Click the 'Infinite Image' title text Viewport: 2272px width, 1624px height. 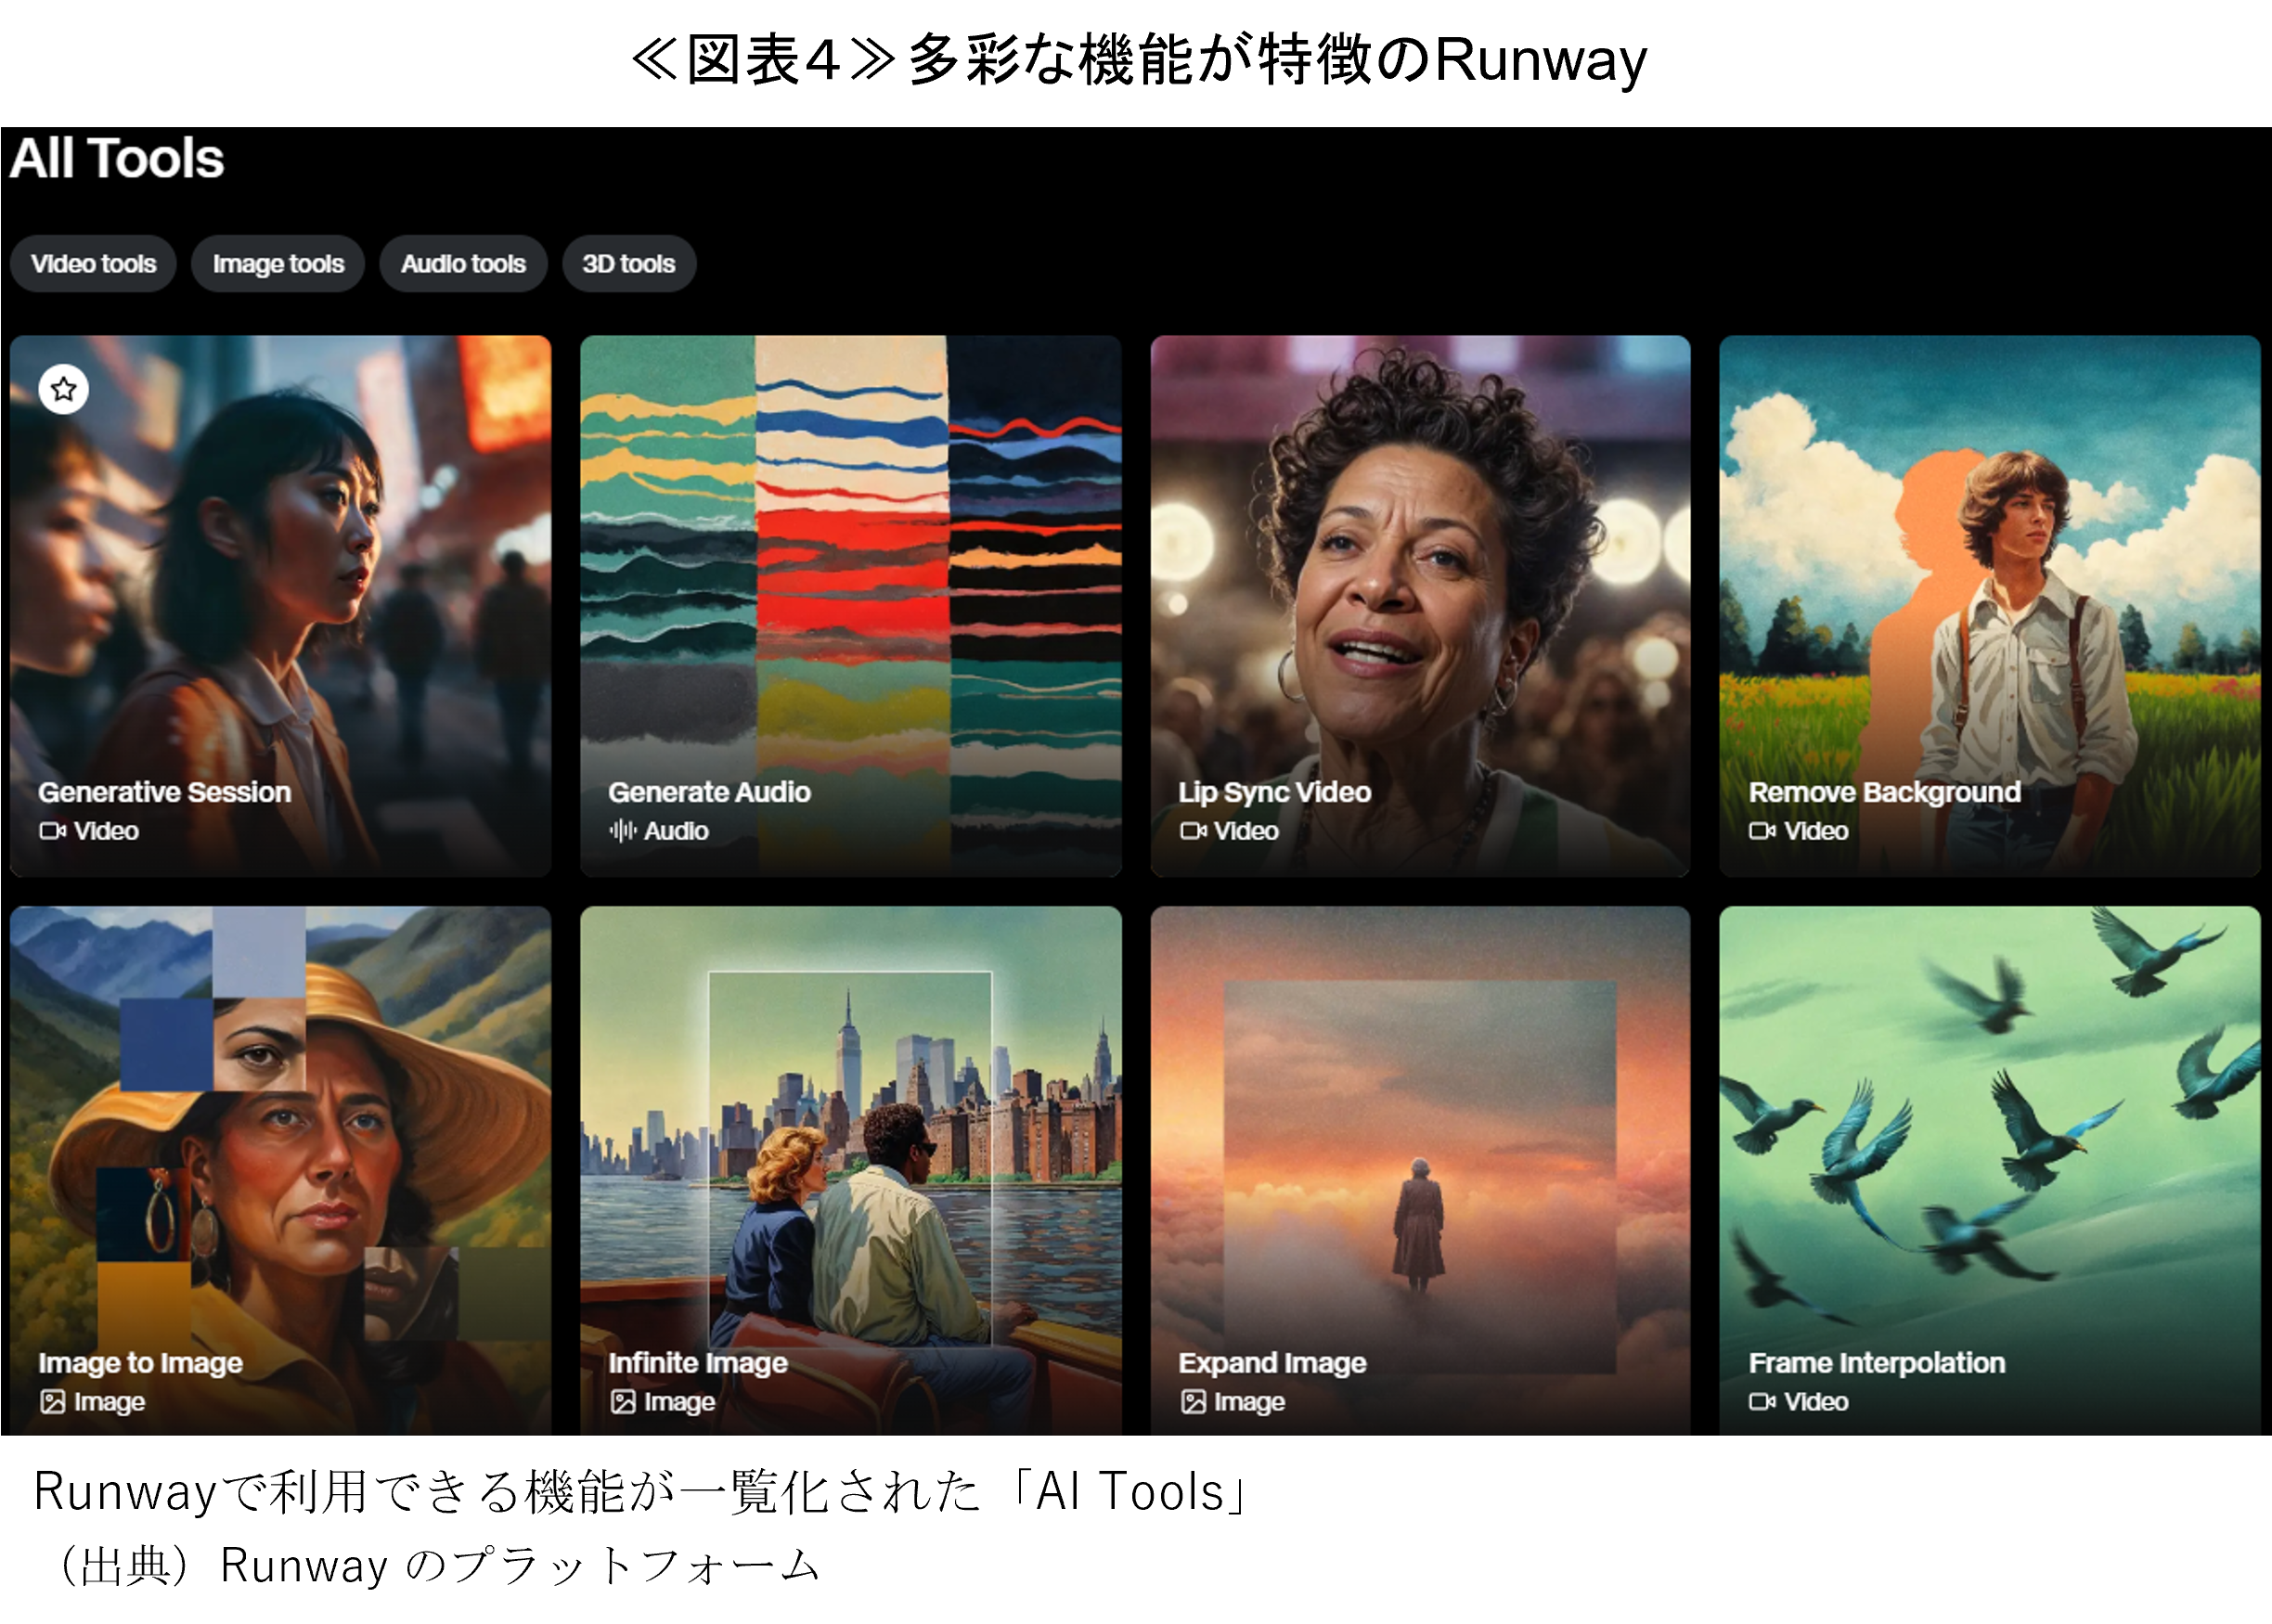coord(698,1363)
